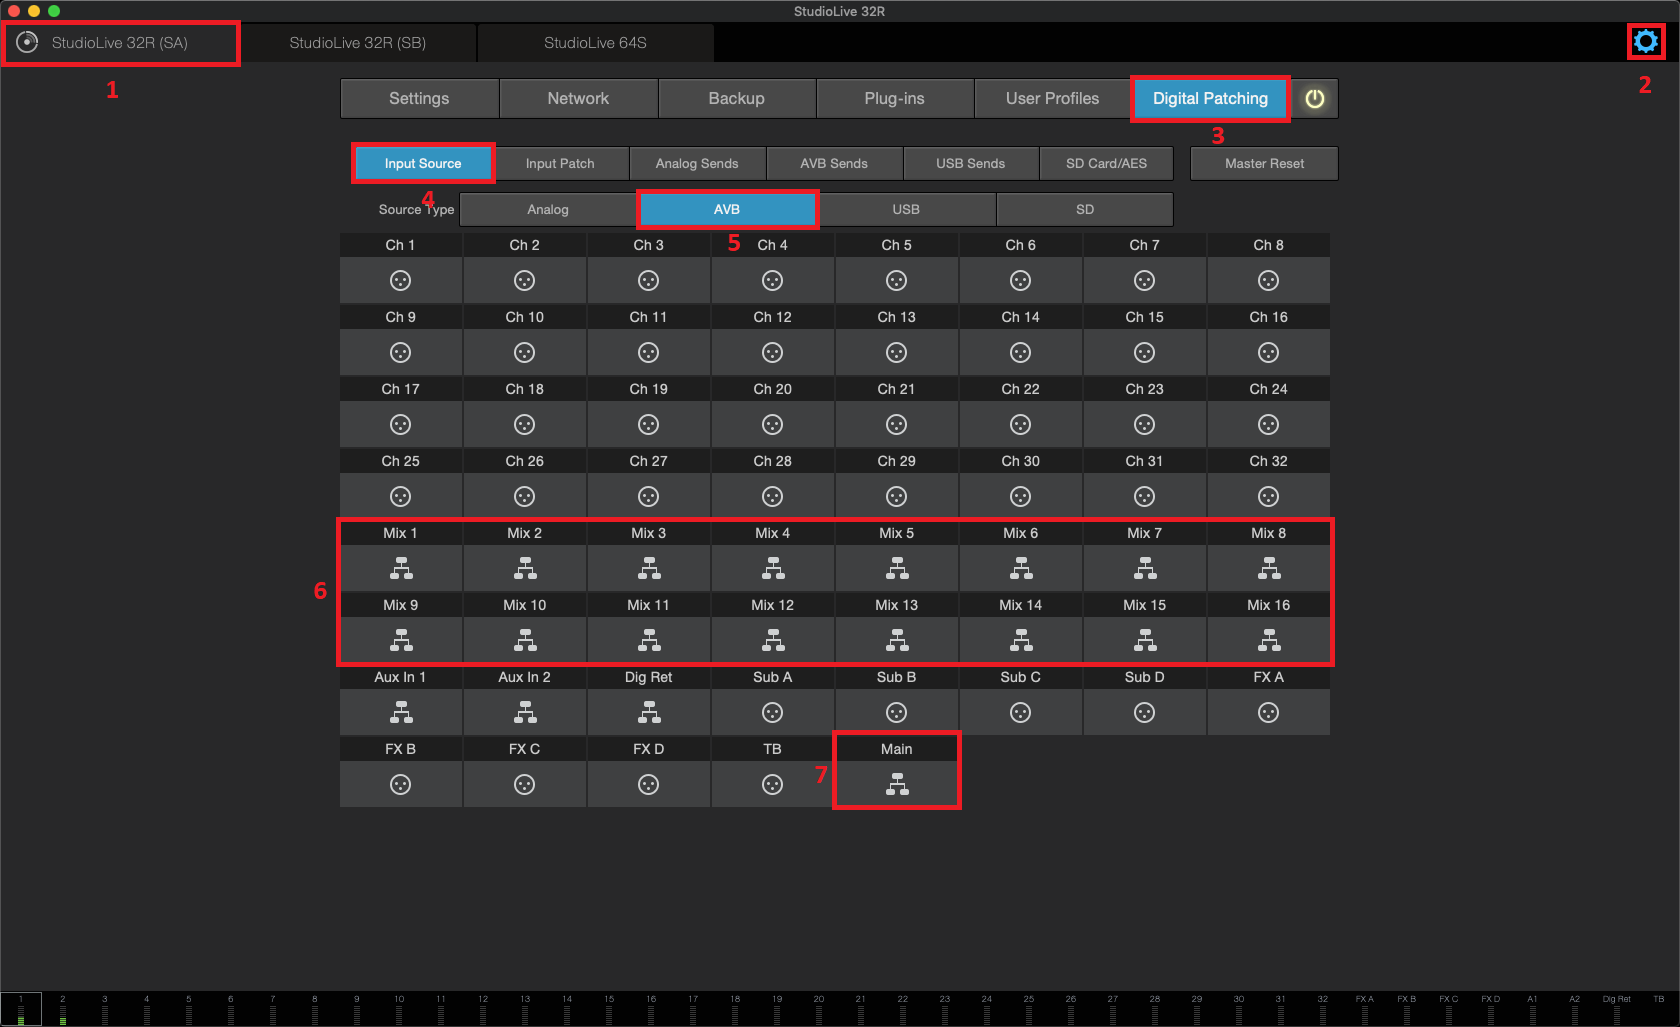Click the Sub B XLR icon
The width and height of the screenshot is (1680, 1027).
(896, 713)
